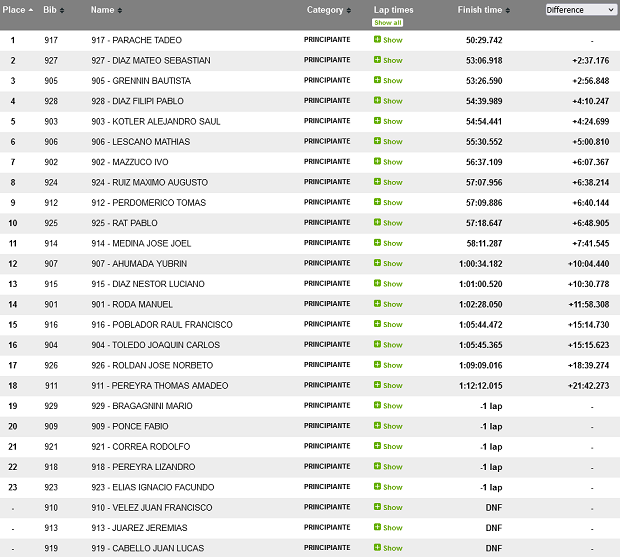Sort by Name column header
The height and width of the screenshot is (557, 620).
[106, 10]
